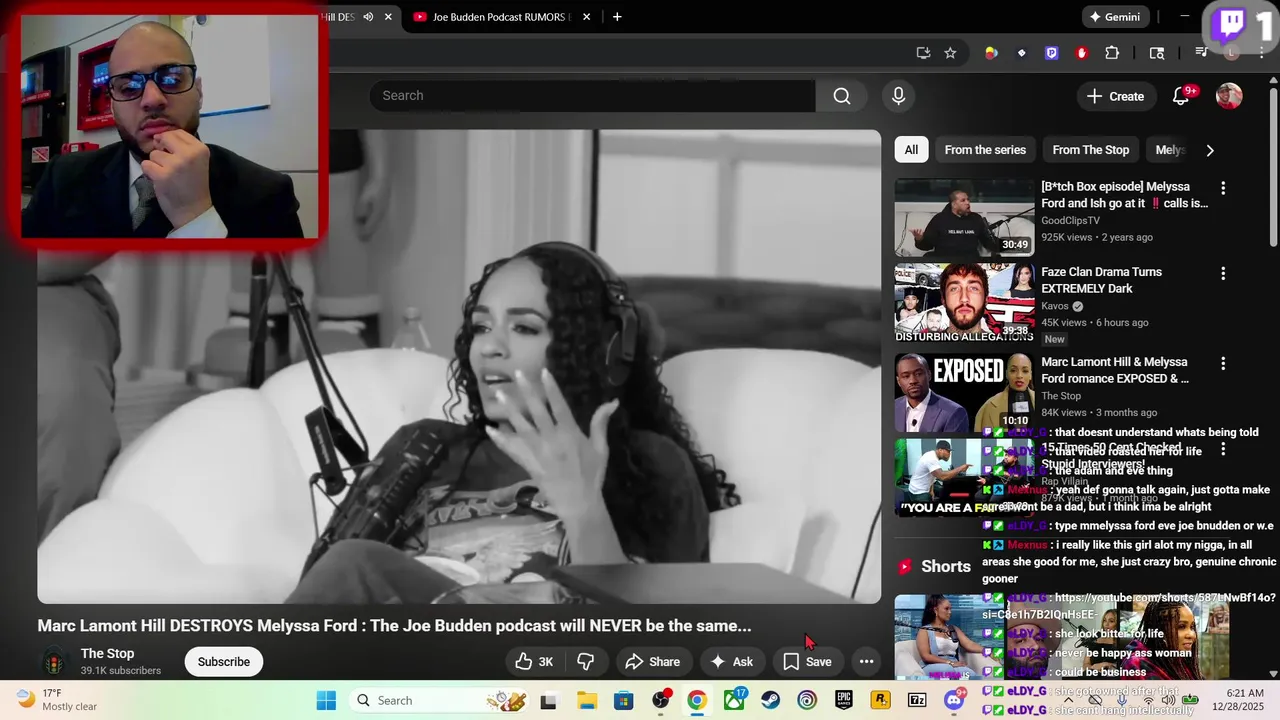Image resolution: width=1280 pixels, height=720 pixels.
Task: Open options for GoodClipsTV video
Action: pyautogui.click(x=1222, y=188)
